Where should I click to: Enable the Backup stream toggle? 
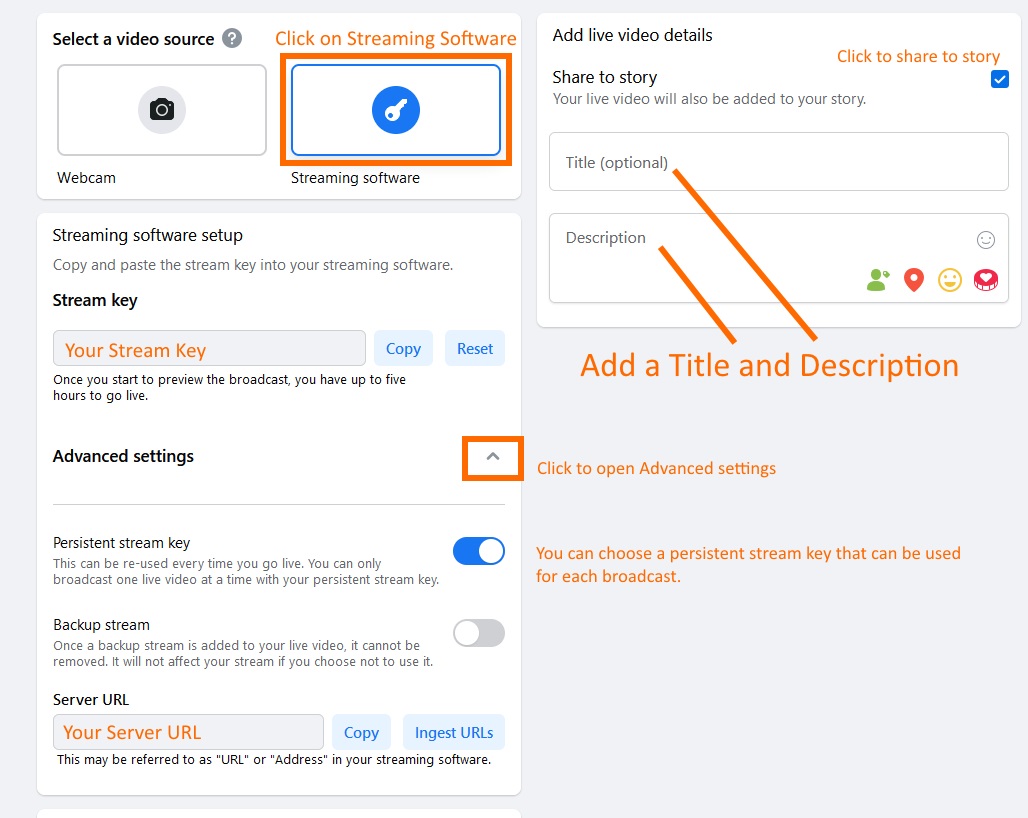click(479, 633)
